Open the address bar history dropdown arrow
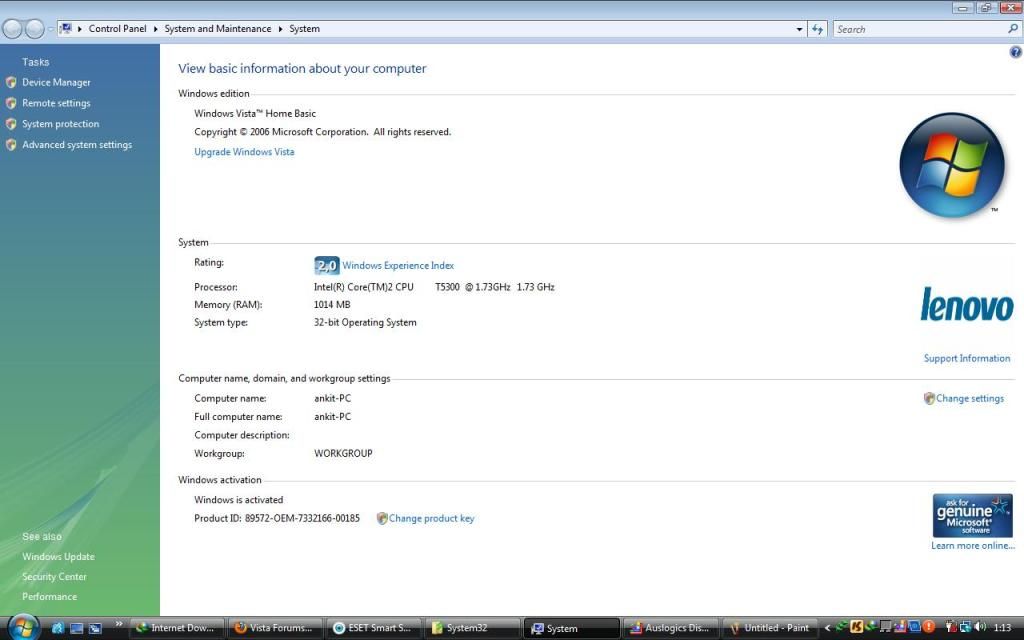This screenshot has height=640, width=1024. point(799,29)
